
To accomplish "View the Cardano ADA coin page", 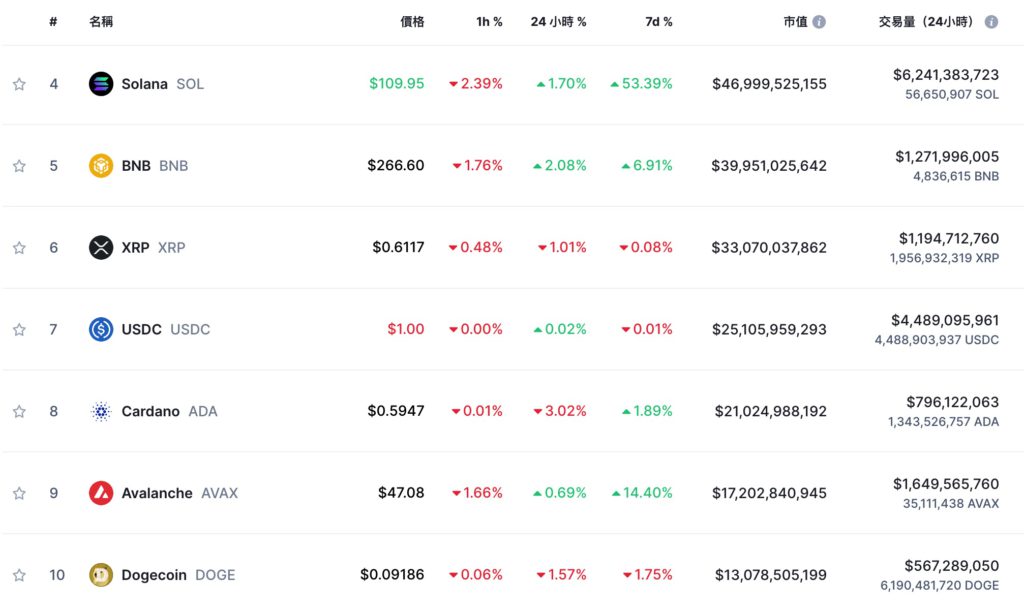I will click(x=169, y=411).
